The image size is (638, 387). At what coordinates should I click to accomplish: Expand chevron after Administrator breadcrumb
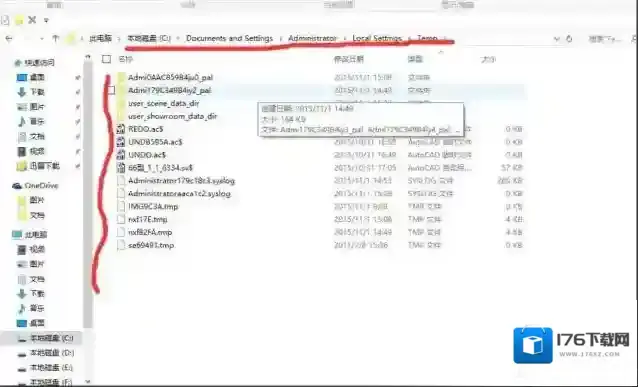(345, 39)
